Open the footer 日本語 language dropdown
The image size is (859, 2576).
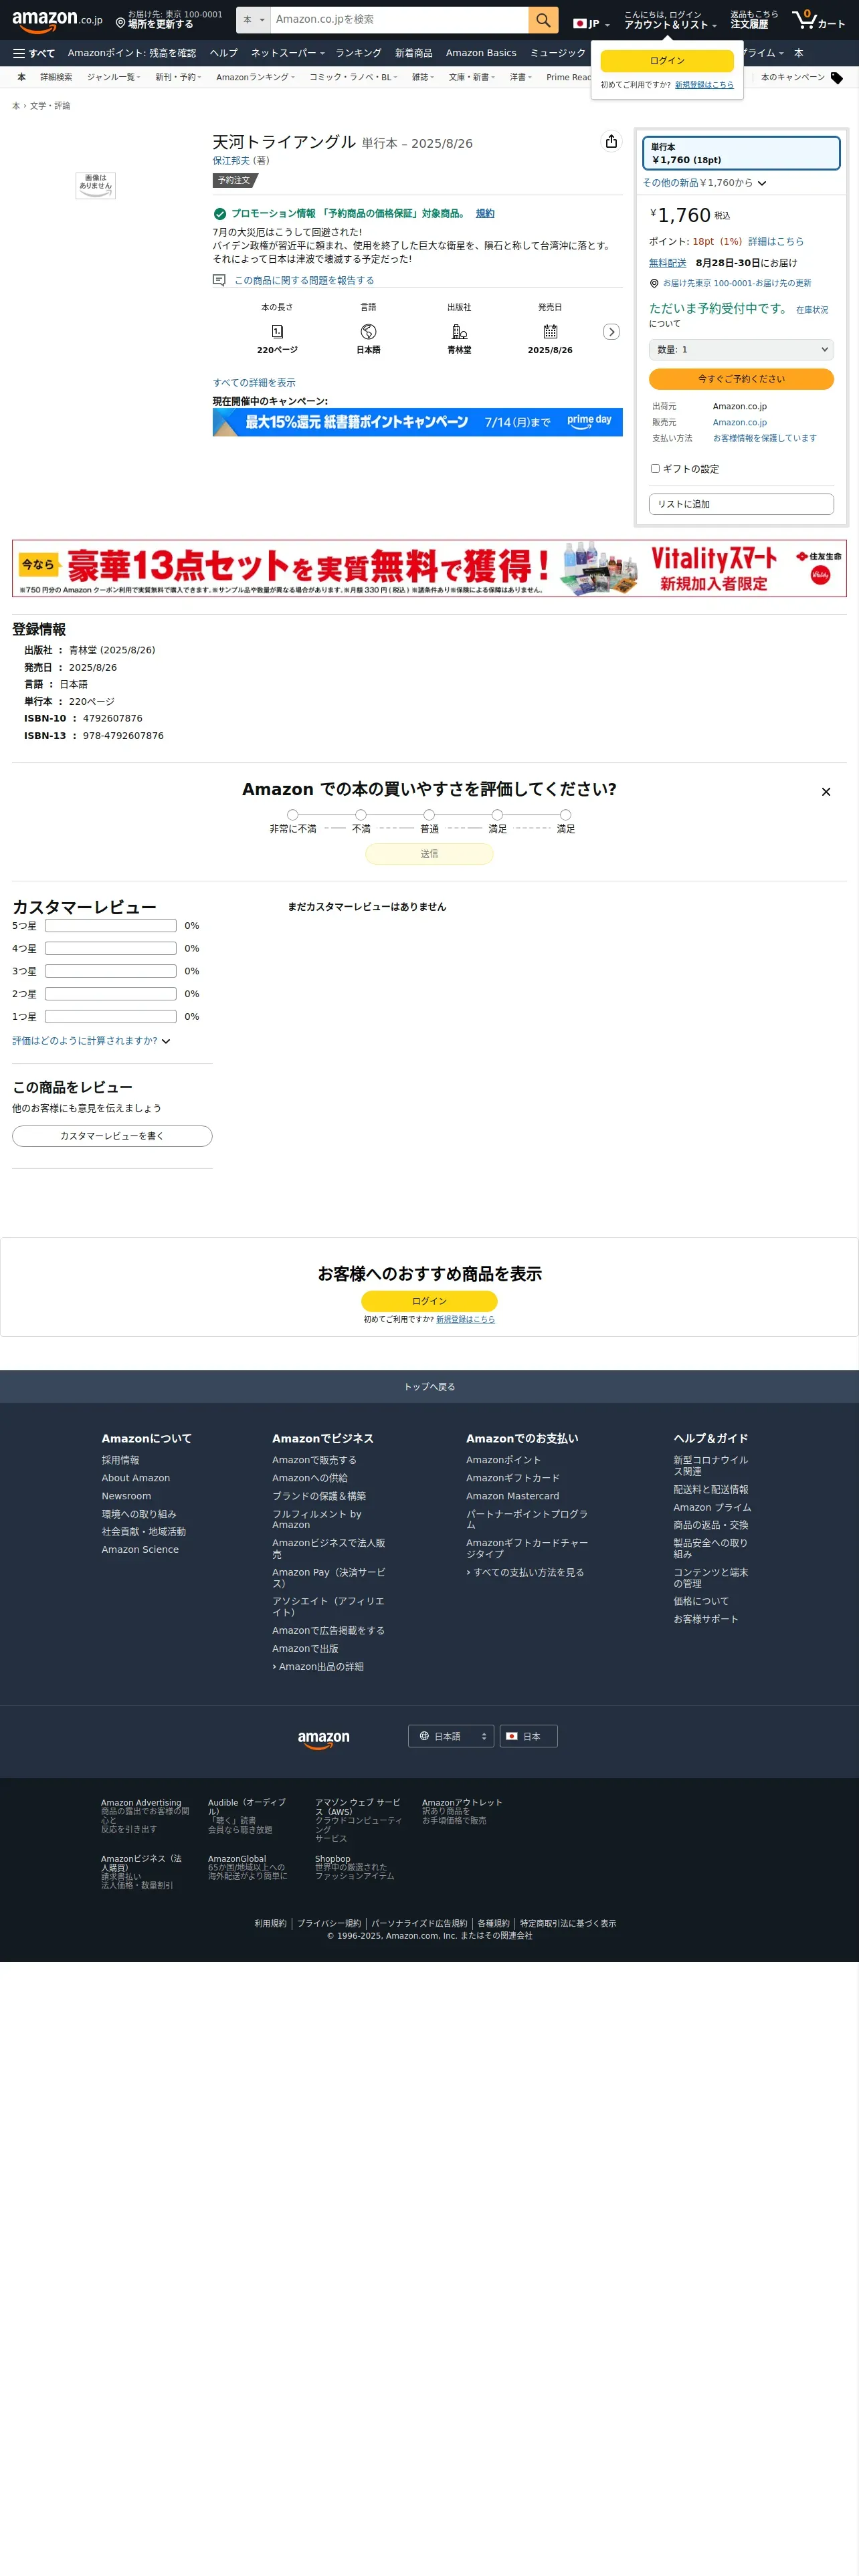451,1736
